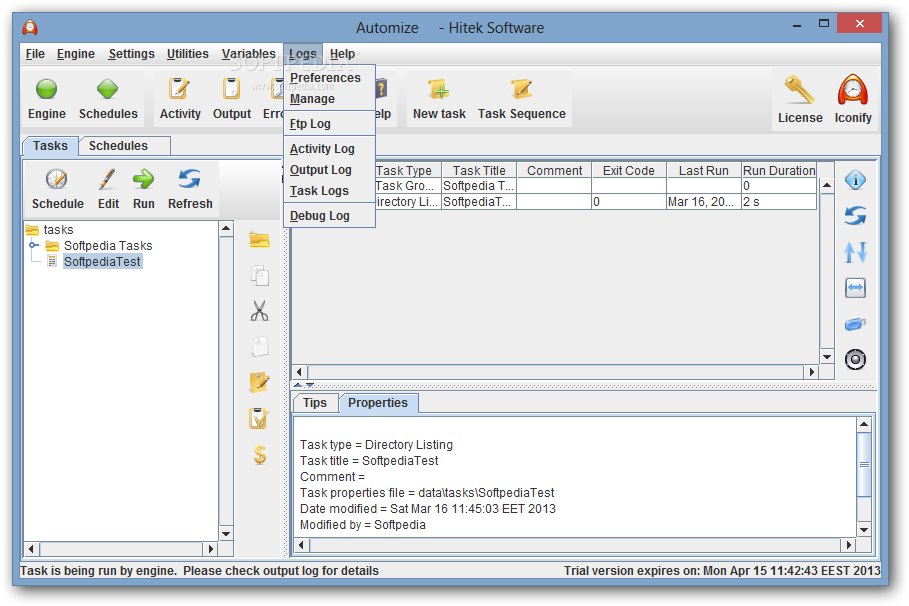Open Output Log from Logs menu
The width and height of the screenshot is (909, 606).
pyautogui.click(x=329, y=169)
